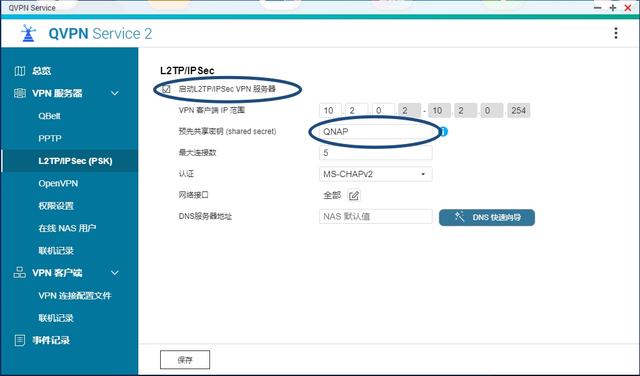Click first IP range octet field 10
This screenshot has height=376, width=640.
pos(330,110)
